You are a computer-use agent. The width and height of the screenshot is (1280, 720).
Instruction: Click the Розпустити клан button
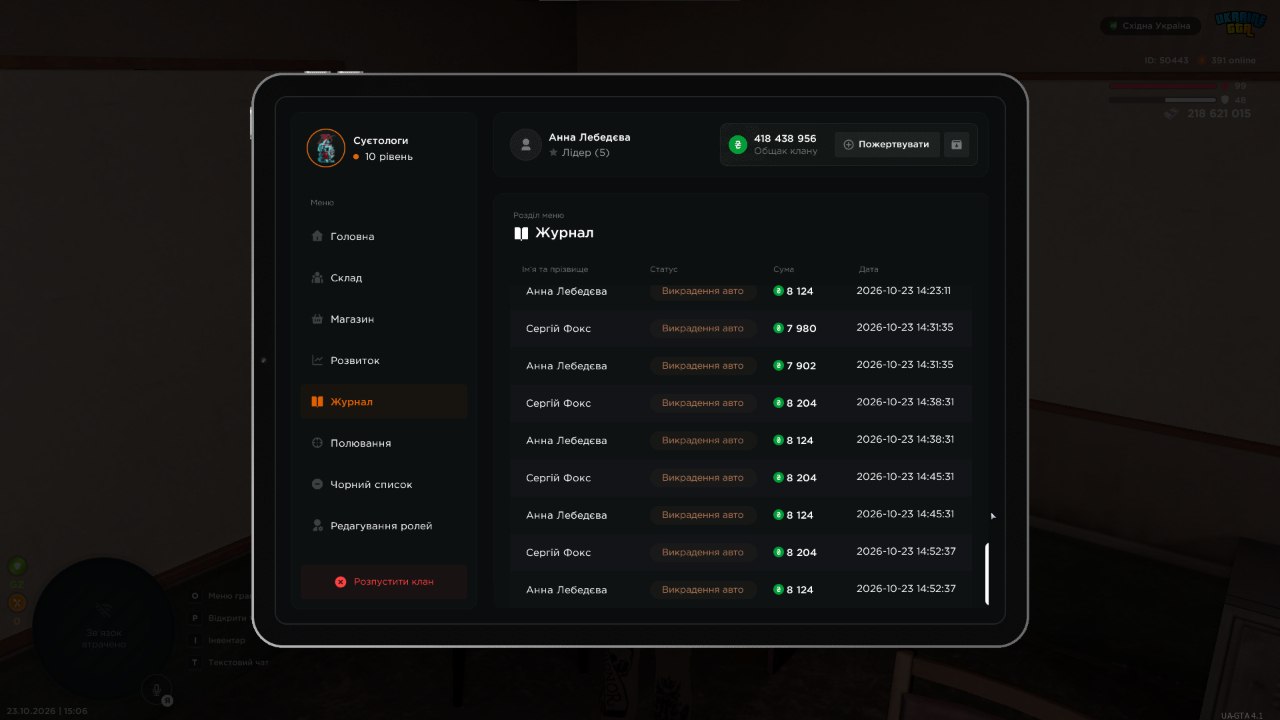383,581
